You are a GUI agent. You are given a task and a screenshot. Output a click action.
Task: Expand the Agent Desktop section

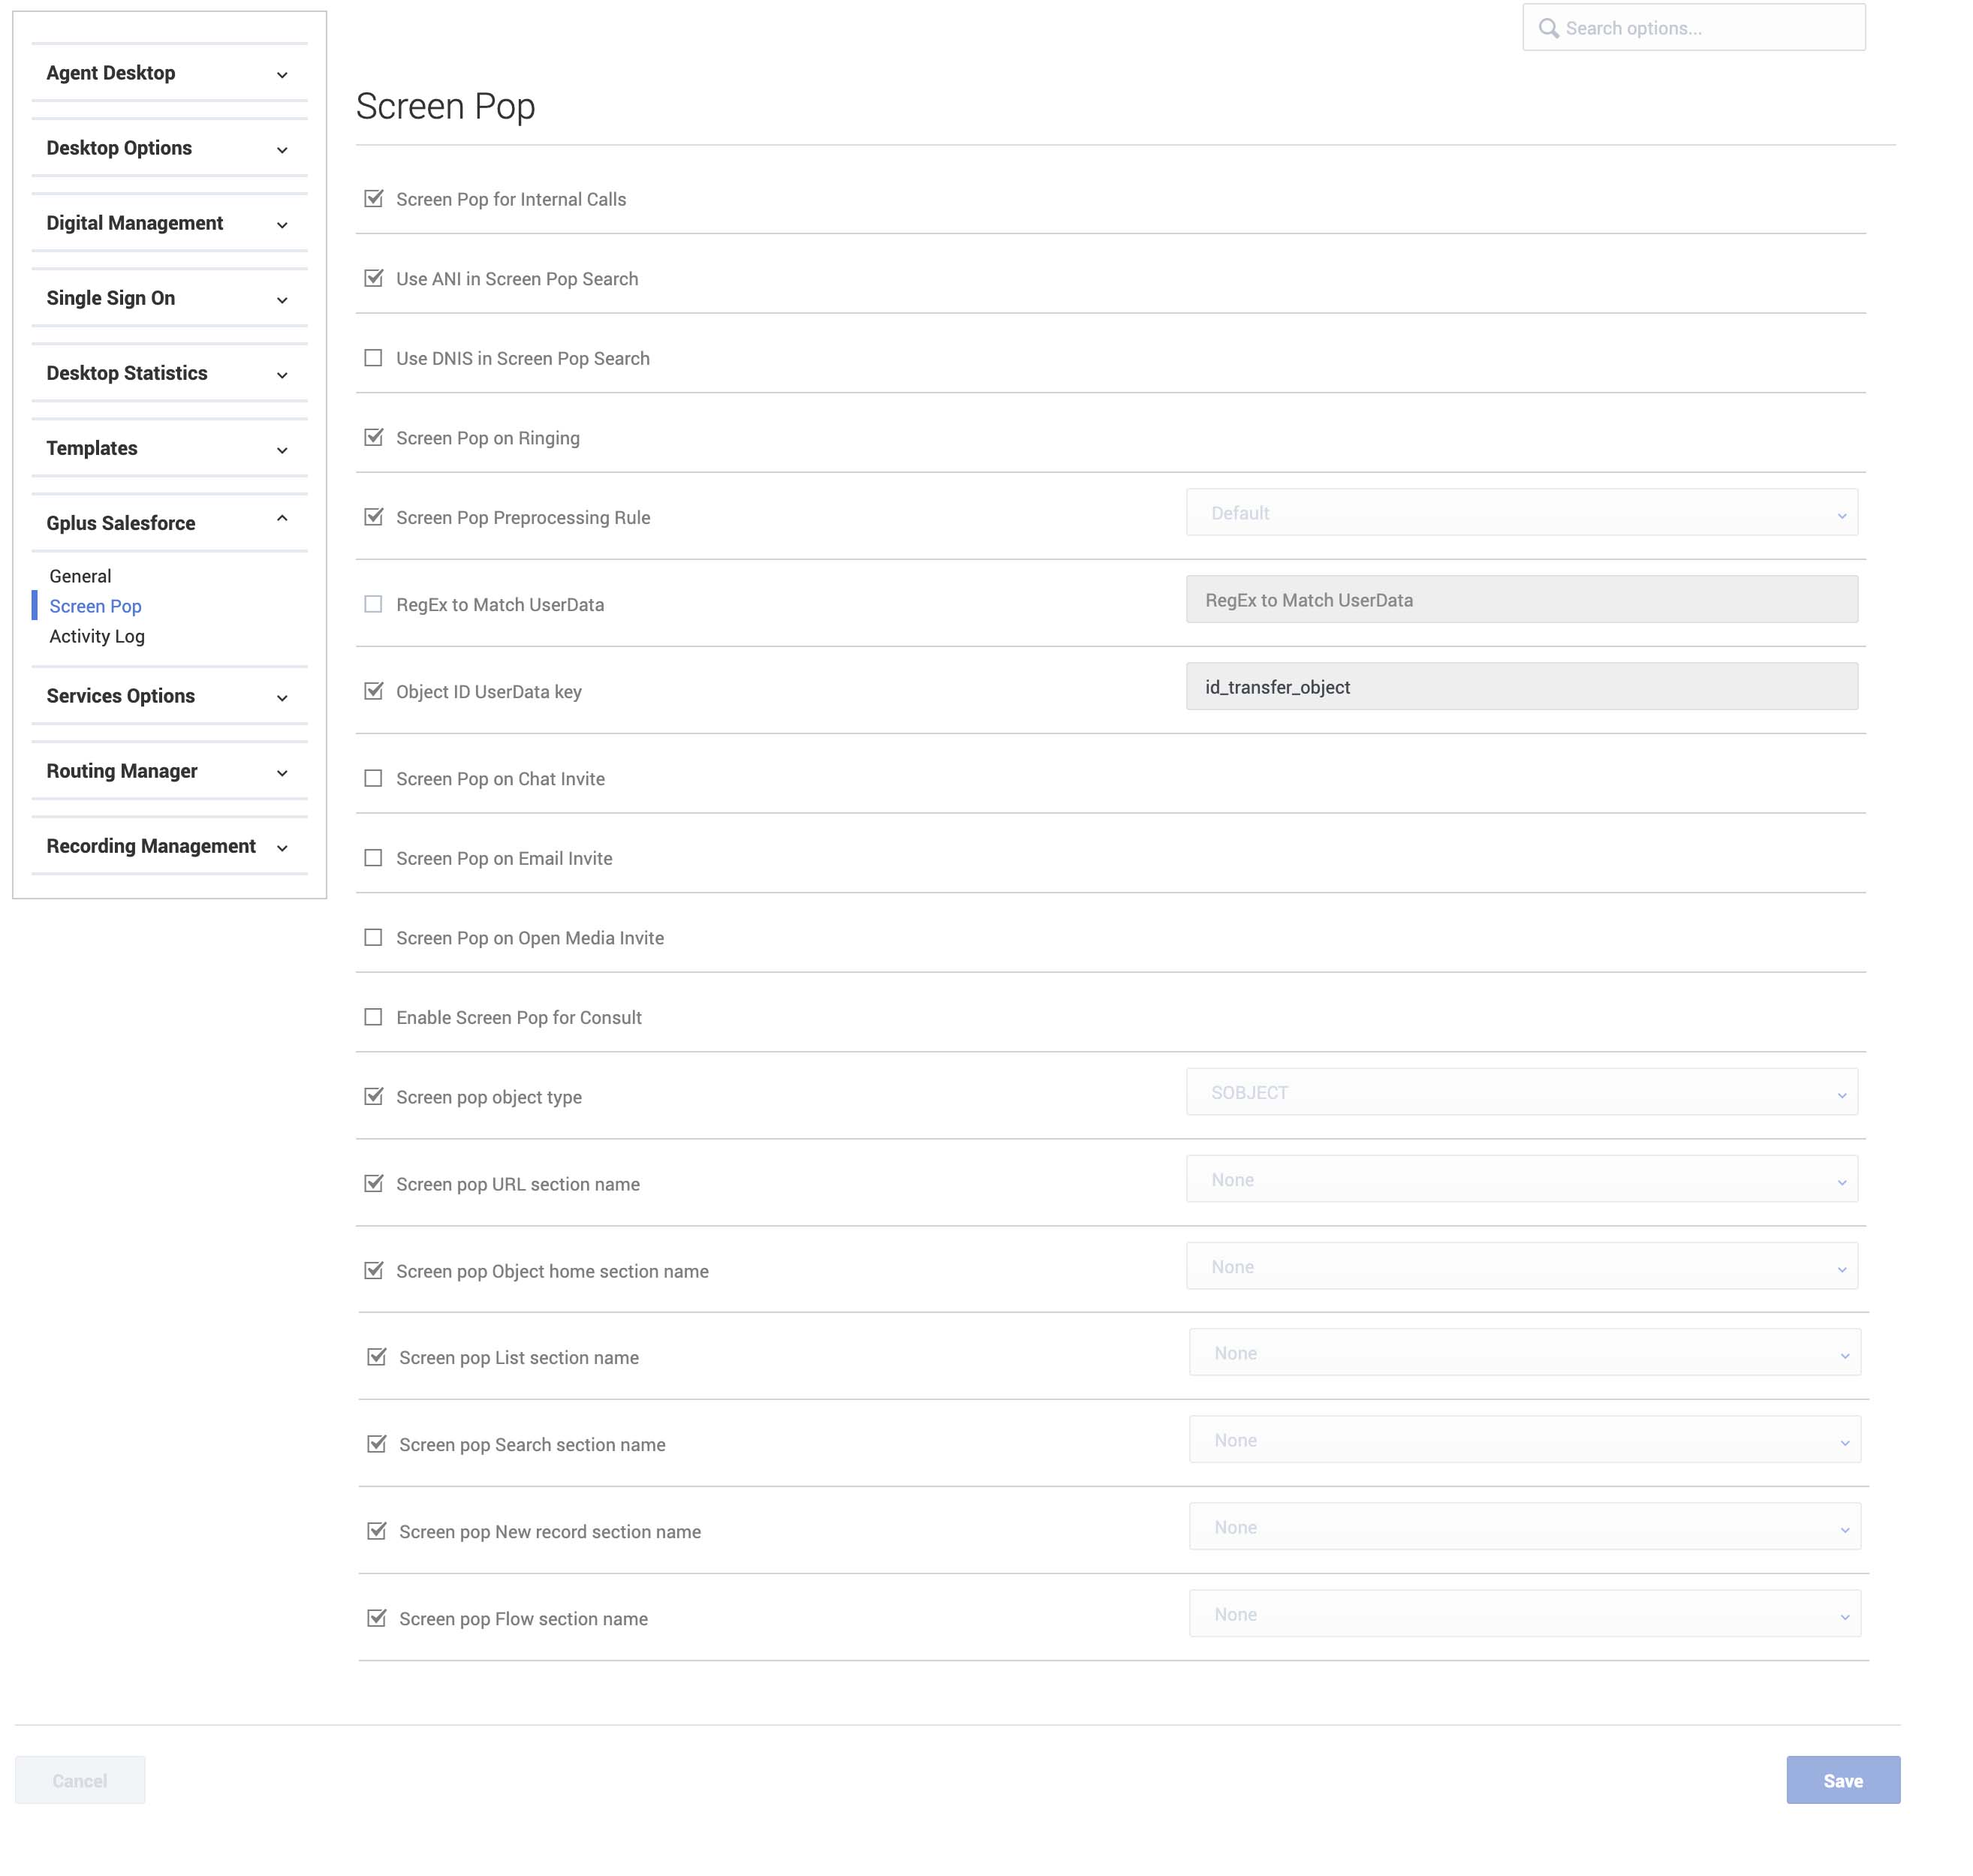click(x=110, y=73)
